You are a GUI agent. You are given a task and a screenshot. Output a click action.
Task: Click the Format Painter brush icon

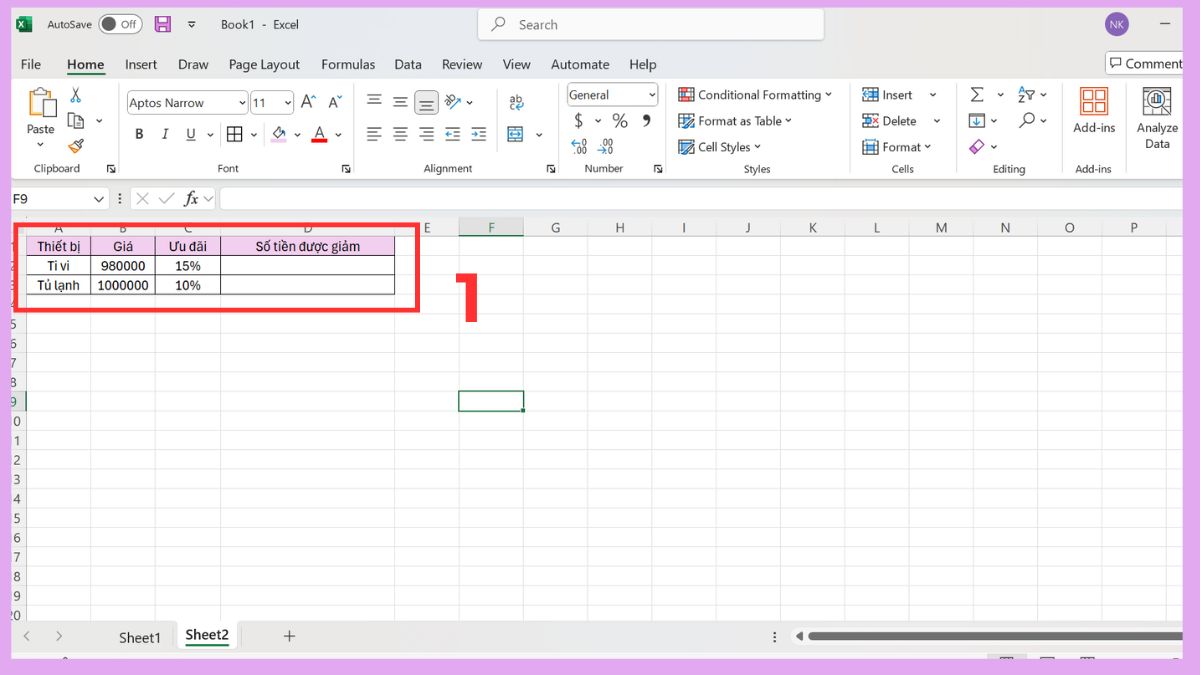tap(76, 146)
